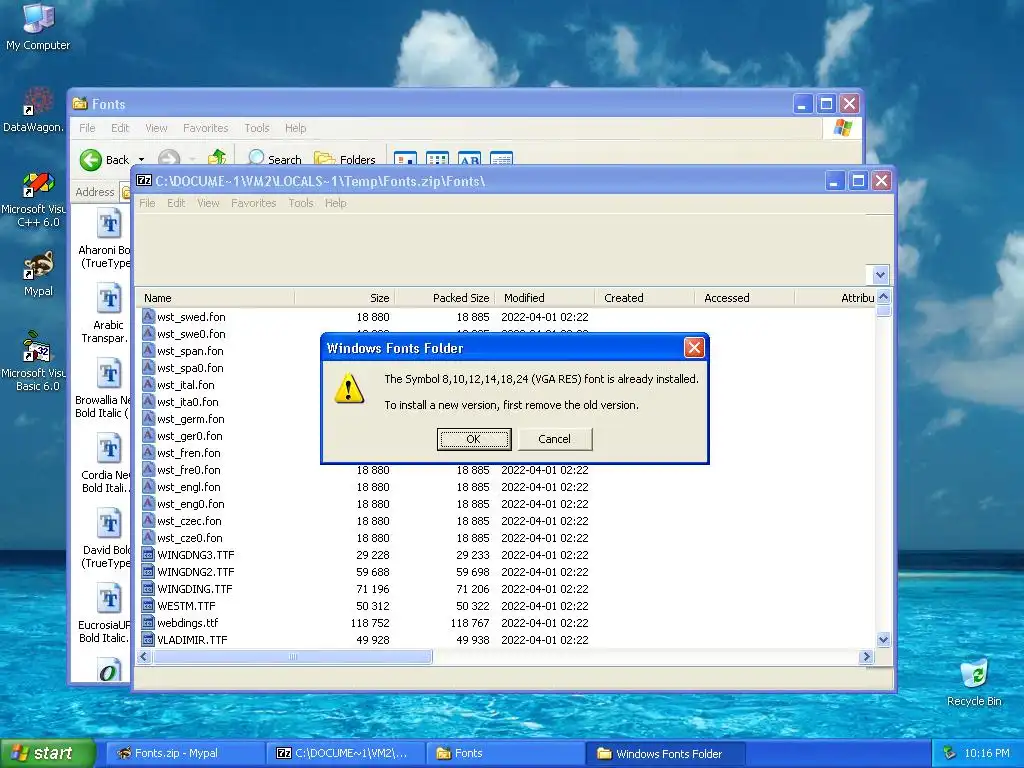The image size is (1024, 768).
Task: Select Browallia New Bold Italic font icon
Action: coord(109,374)
